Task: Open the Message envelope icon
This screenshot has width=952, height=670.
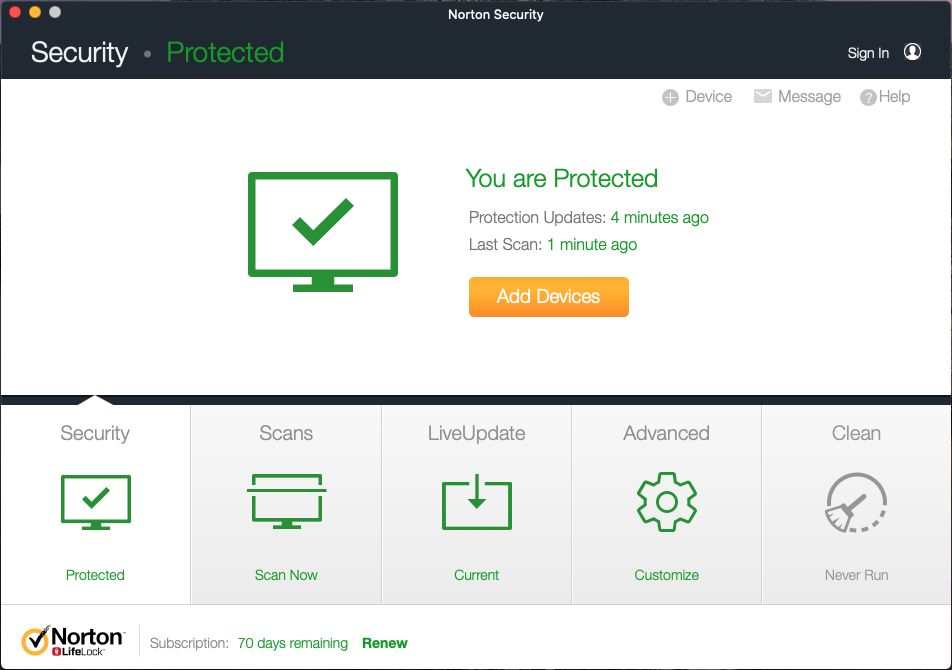Action: click(763, 97)
